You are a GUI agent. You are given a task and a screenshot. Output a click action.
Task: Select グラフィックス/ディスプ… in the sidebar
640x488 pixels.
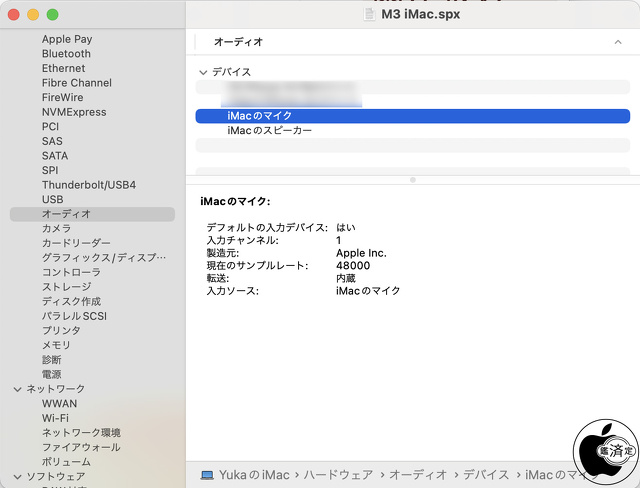tap(104, 258)
